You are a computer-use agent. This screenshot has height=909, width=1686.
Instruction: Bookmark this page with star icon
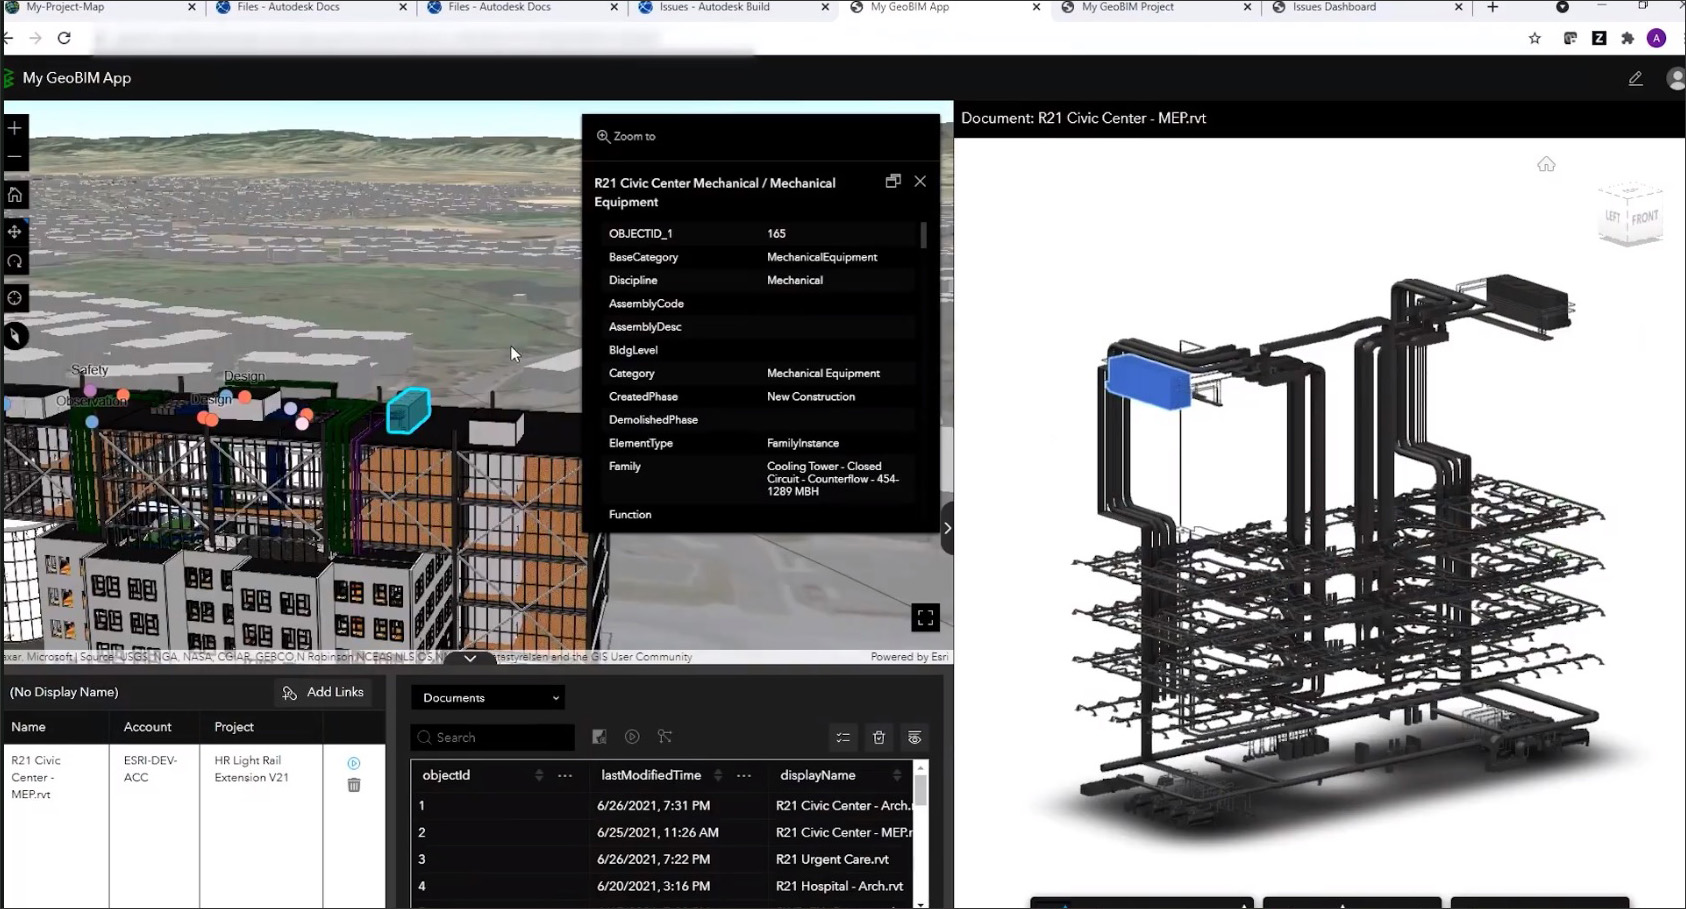tap(1535, 38)
